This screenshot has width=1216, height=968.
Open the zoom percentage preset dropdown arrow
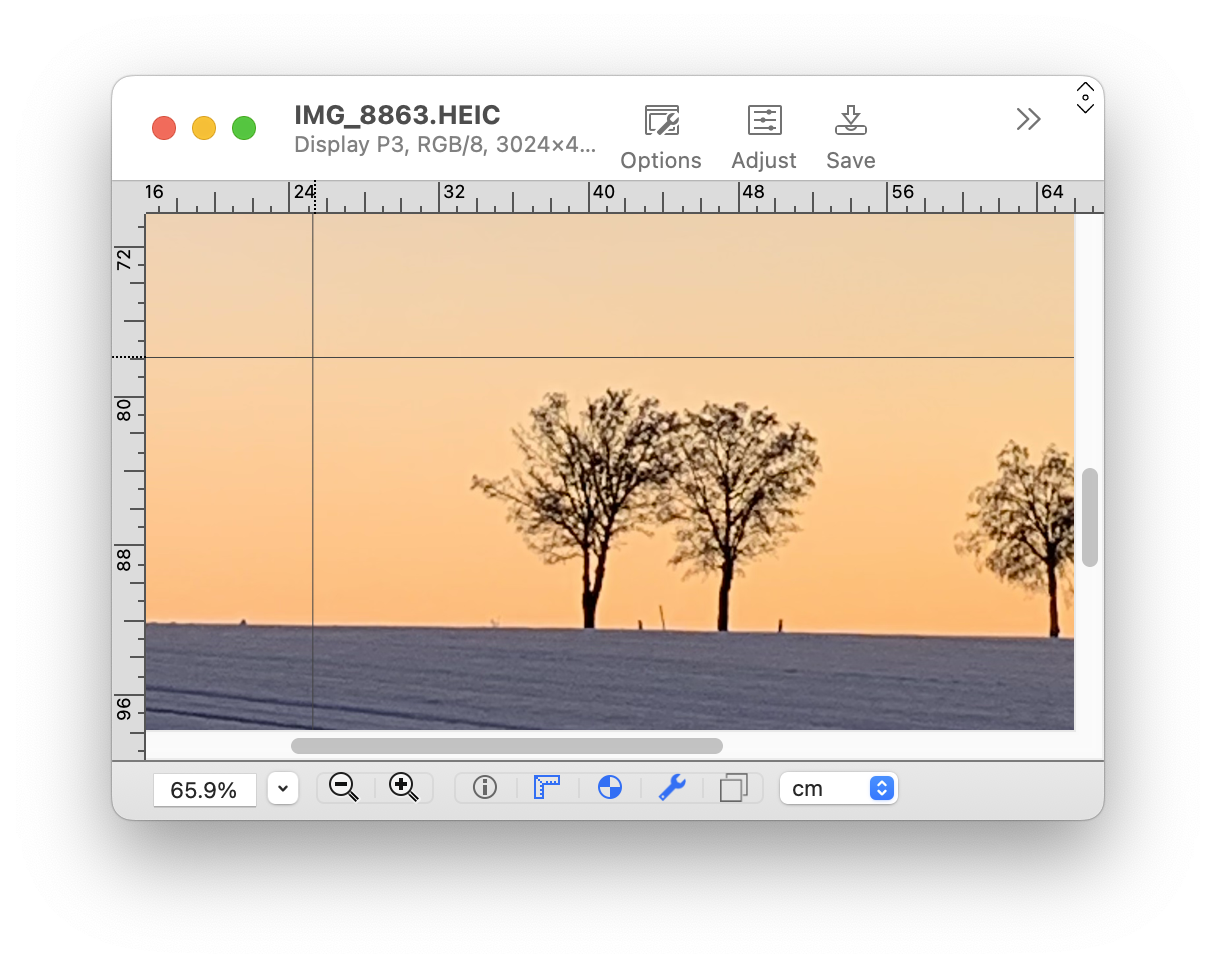(283, 789)
